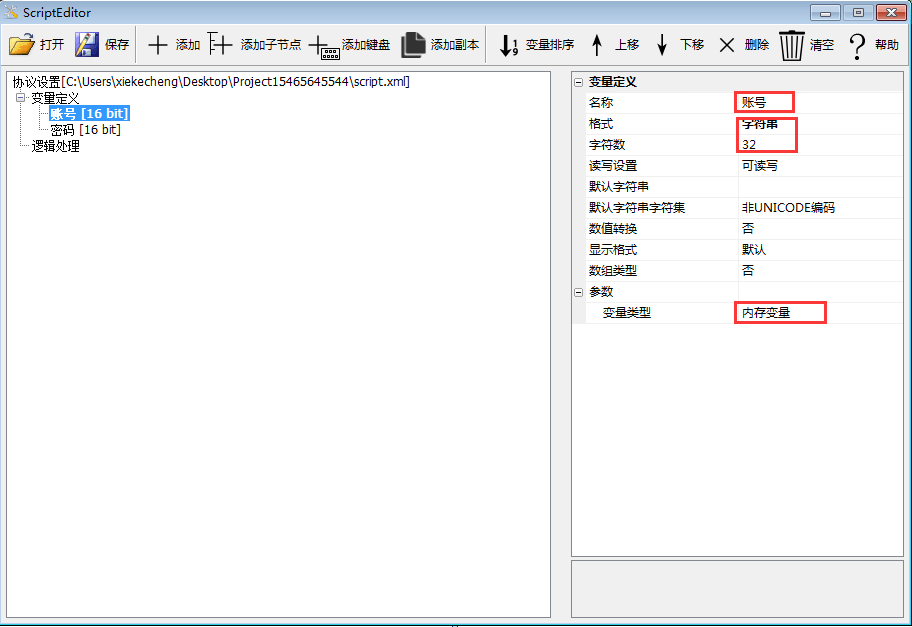This screenshot has height=627, width=912.
Task: Open the 显示格式 value 默认
Action: (x=820, y=250)
